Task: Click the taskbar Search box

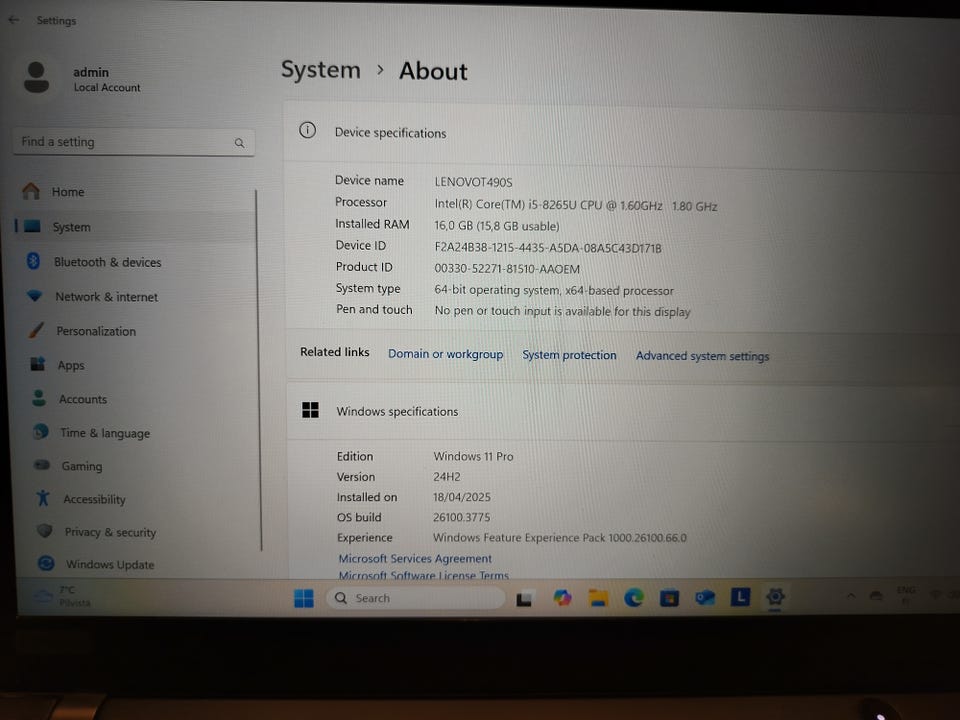Action: [x=416, y=598]
